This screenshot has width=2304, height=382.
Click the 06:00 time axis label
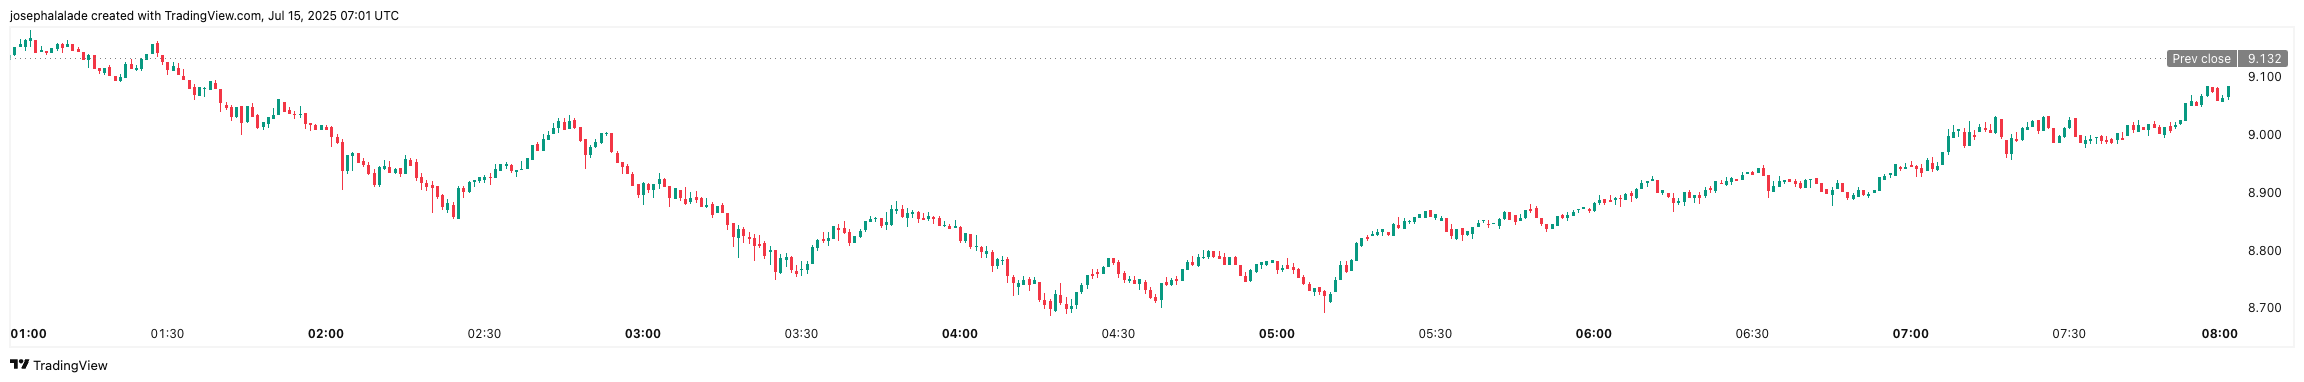[1594, 333]
